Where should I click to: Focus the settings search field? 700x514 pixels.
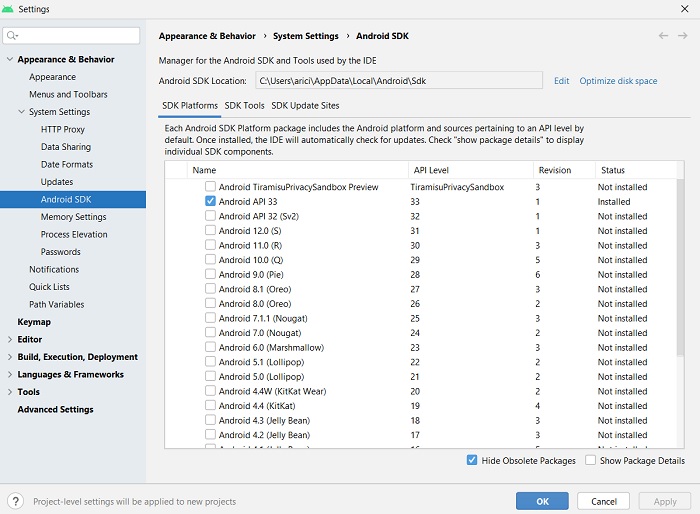coord(71,36)
